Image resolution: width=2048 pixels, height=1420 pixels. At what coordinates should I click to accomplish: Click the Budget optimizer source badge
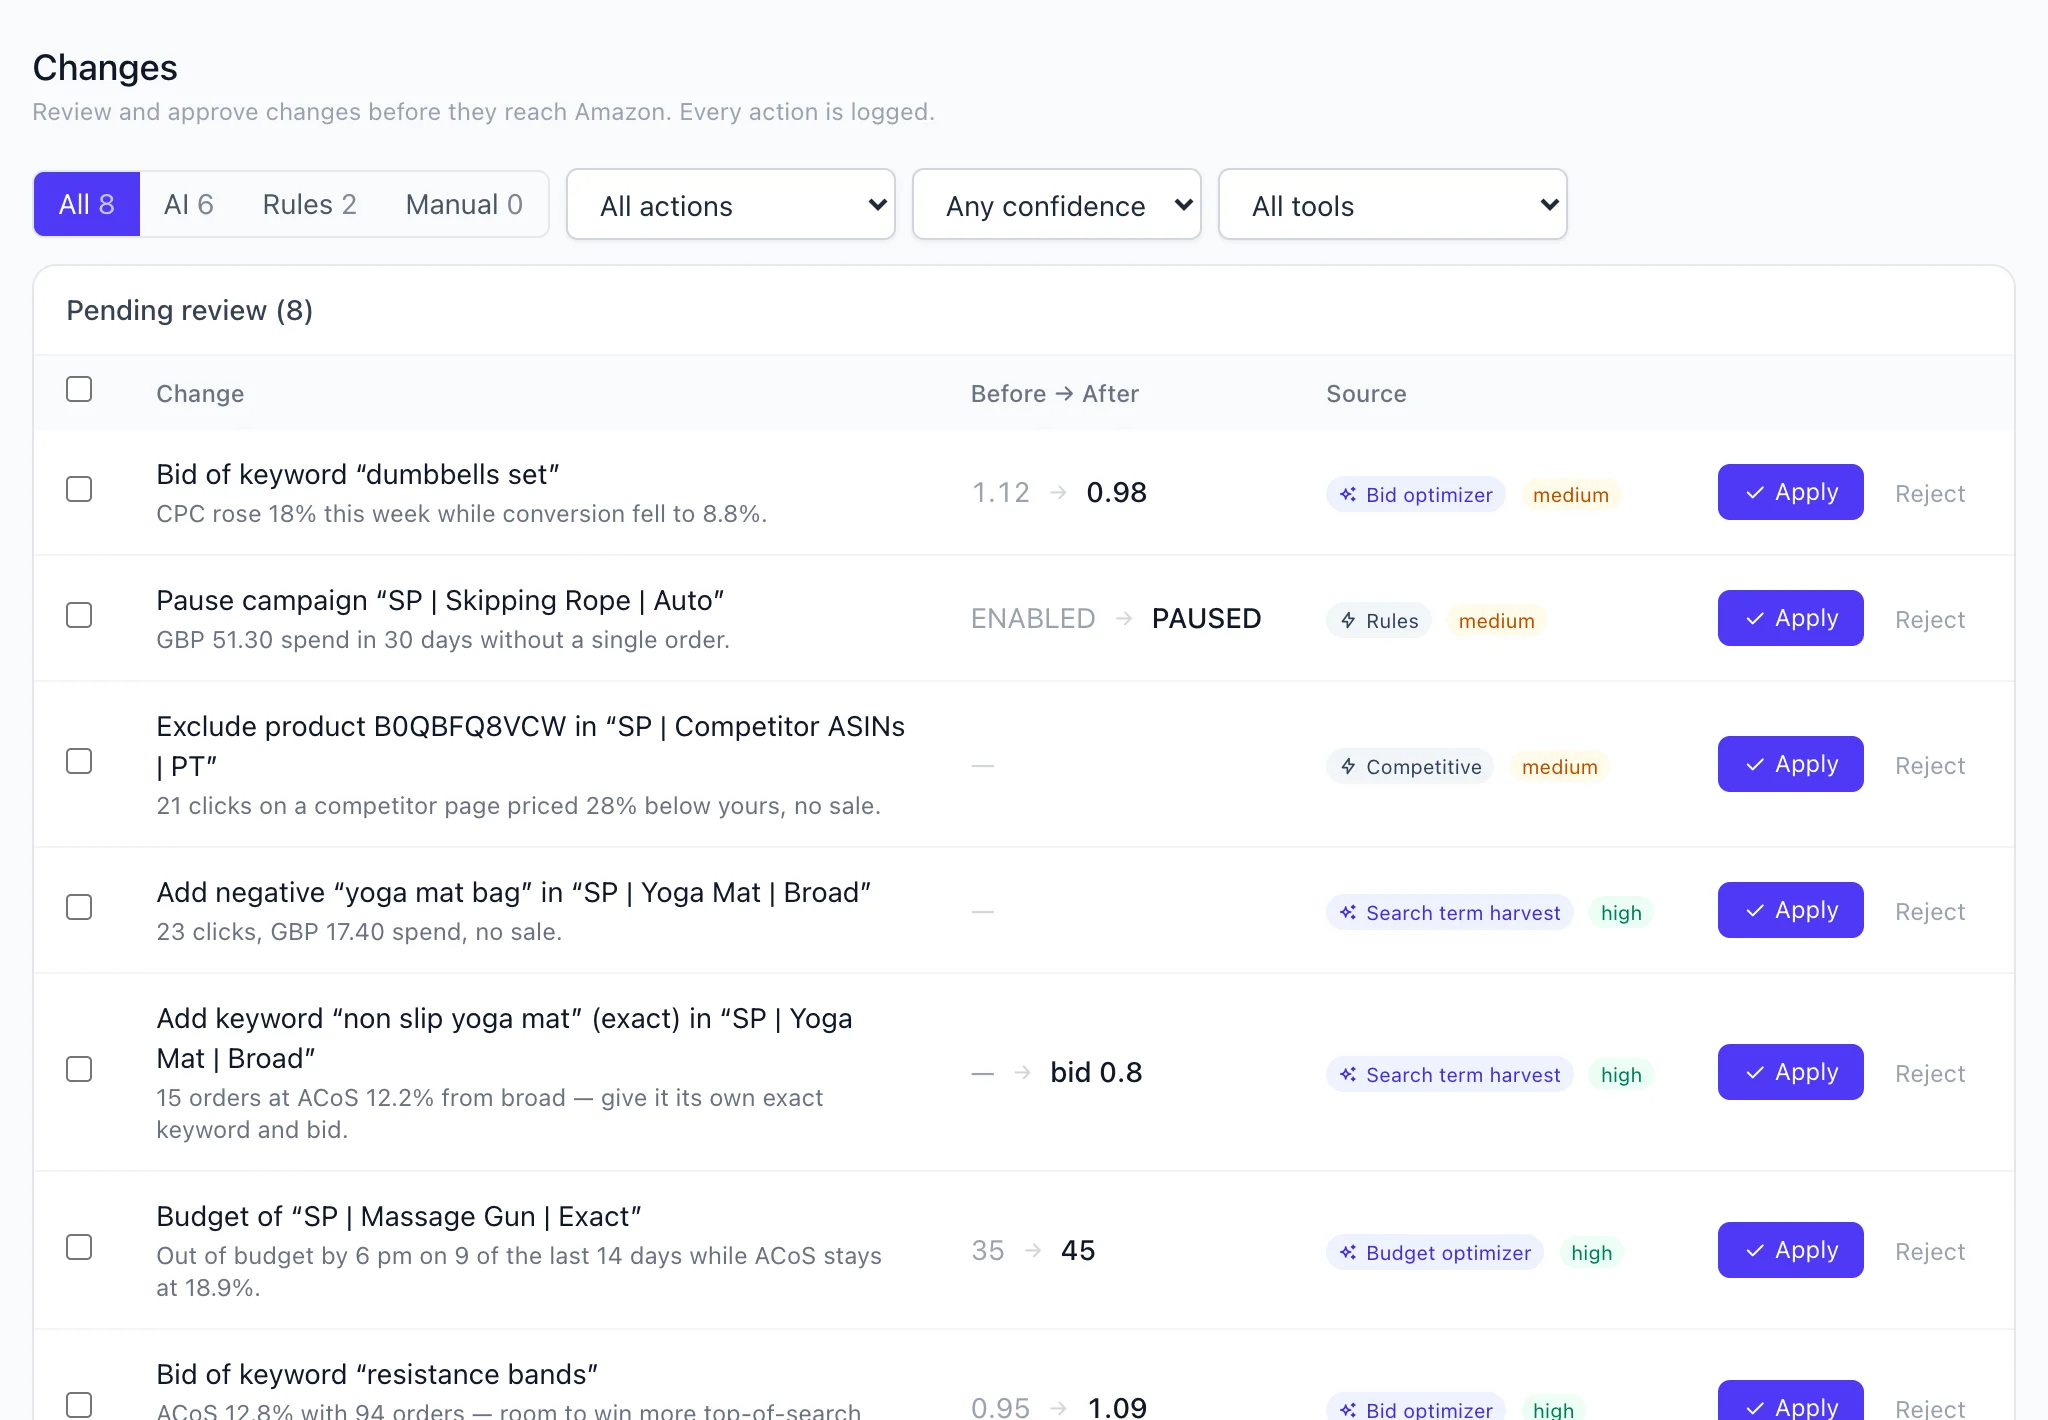coord(1435,1252)
